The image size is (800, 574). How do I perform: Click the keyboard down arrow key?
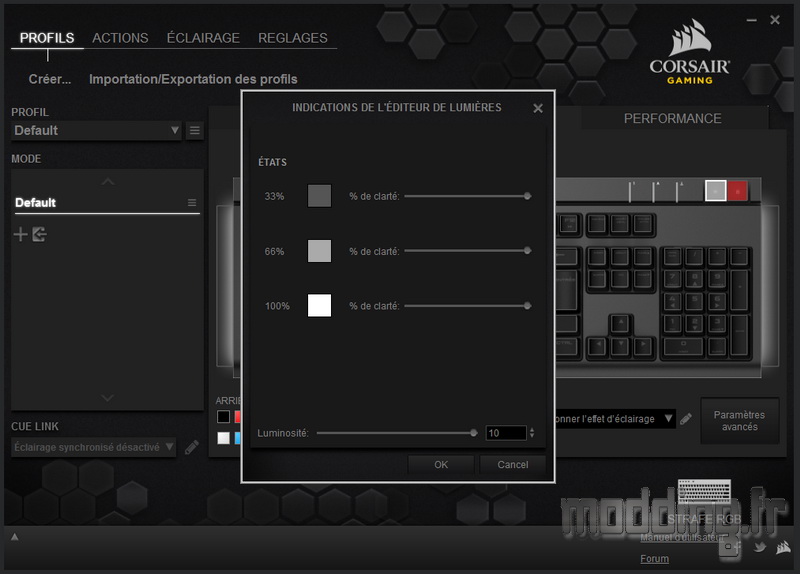point(620,346)
